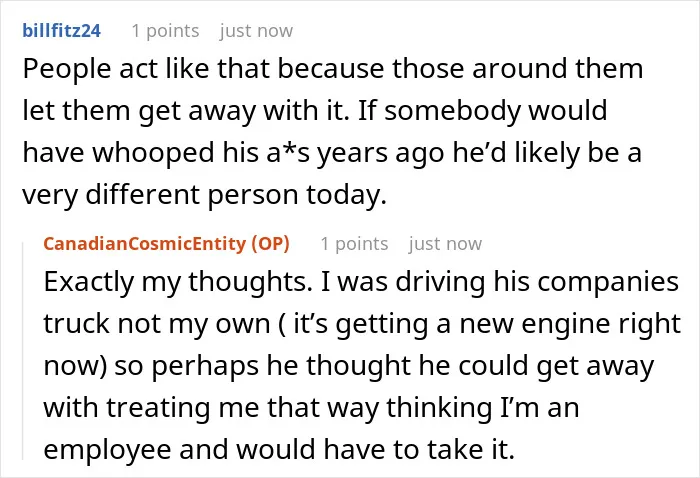
Task: Click the line 'employee and would have to take it.'
Action: pyautogui.click(x=279, y=449)
